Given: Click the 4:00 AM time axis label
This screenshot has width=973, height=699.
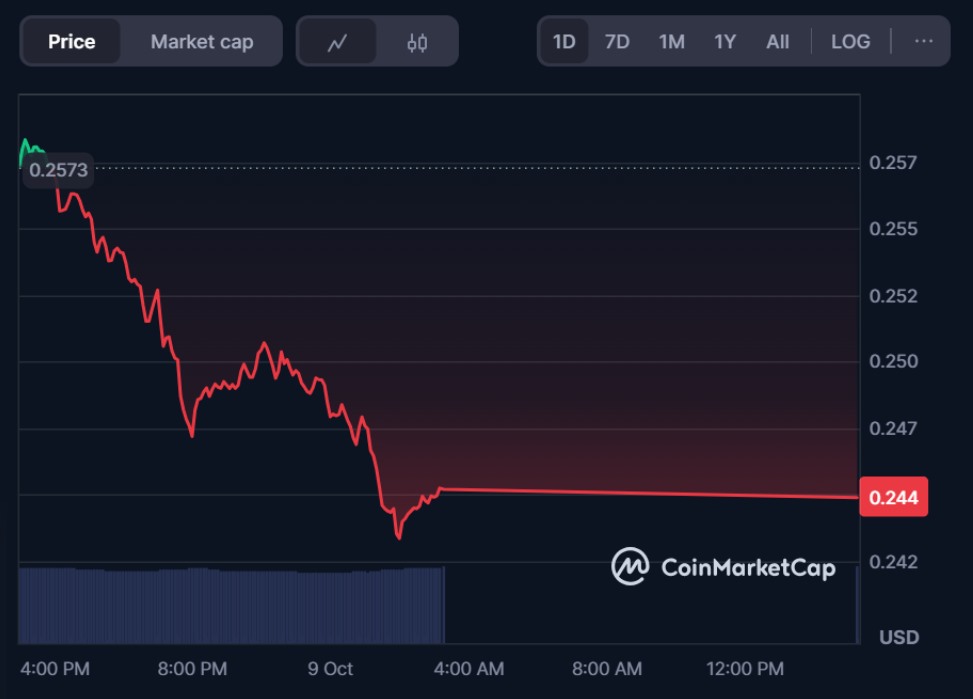Looking at the screenshot, I should pyautogui.click(x=470, y=669).
